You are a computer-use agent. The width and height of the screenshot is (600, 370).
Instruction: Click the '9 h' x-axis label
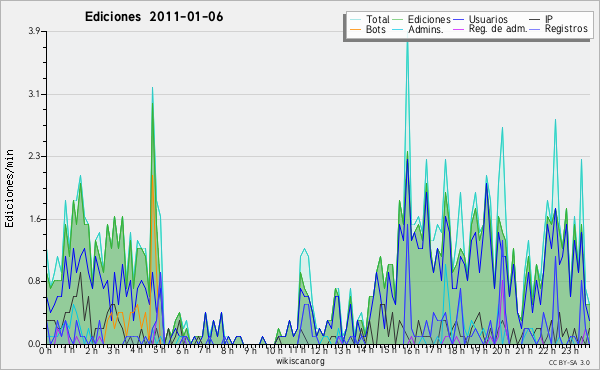(250, 351)
